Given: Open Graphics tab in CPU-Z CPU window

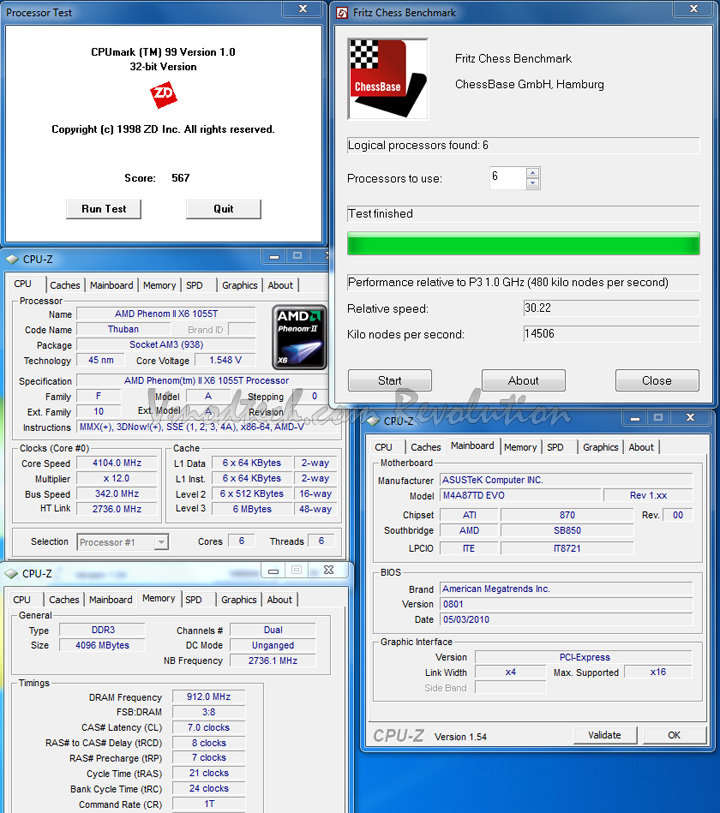Looking at the screenshot, I should pyautogui.click(x=239, y=285).
